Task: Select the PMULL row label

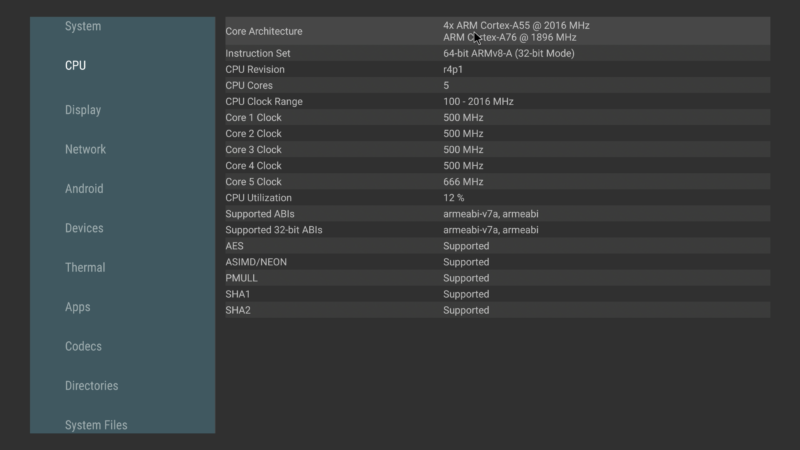Action: (241, 278)
